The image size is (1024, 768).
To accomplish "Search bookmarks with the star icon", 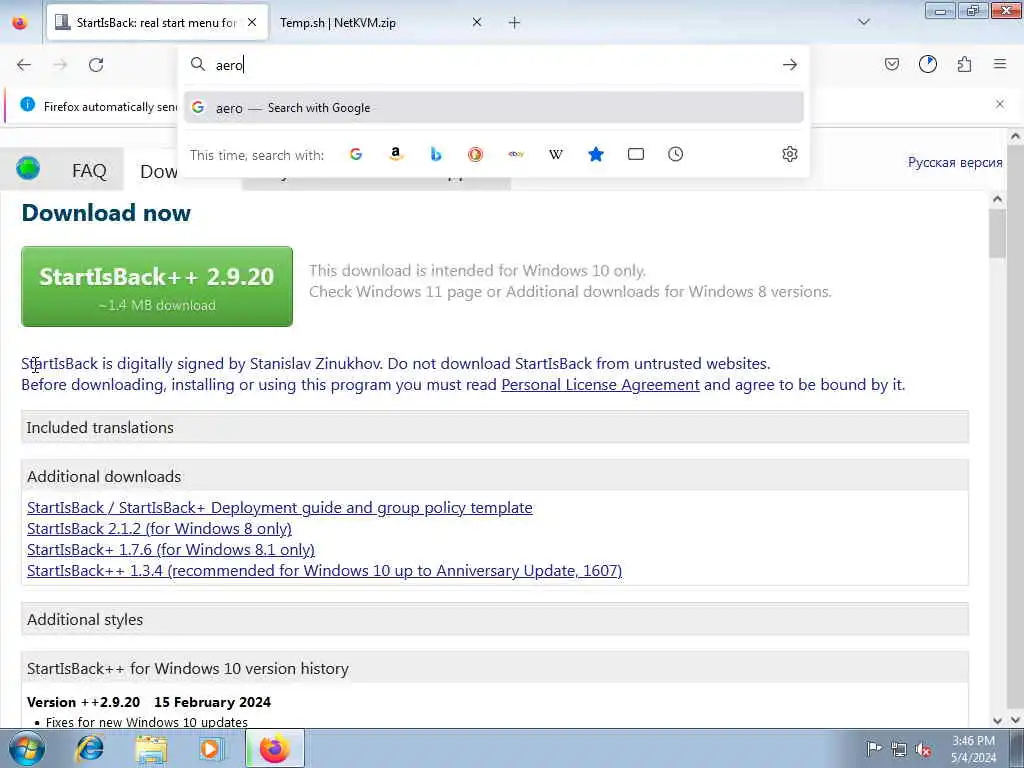I will tap(596, 154).
